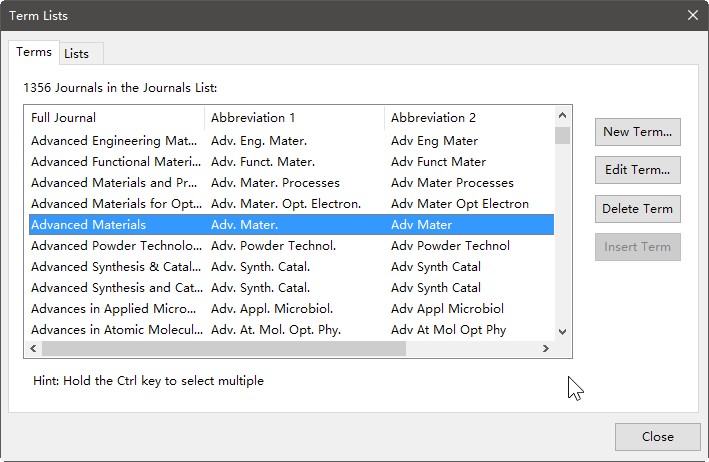Click the horizontal scrollbar right arrow

(x=546, y=349)
